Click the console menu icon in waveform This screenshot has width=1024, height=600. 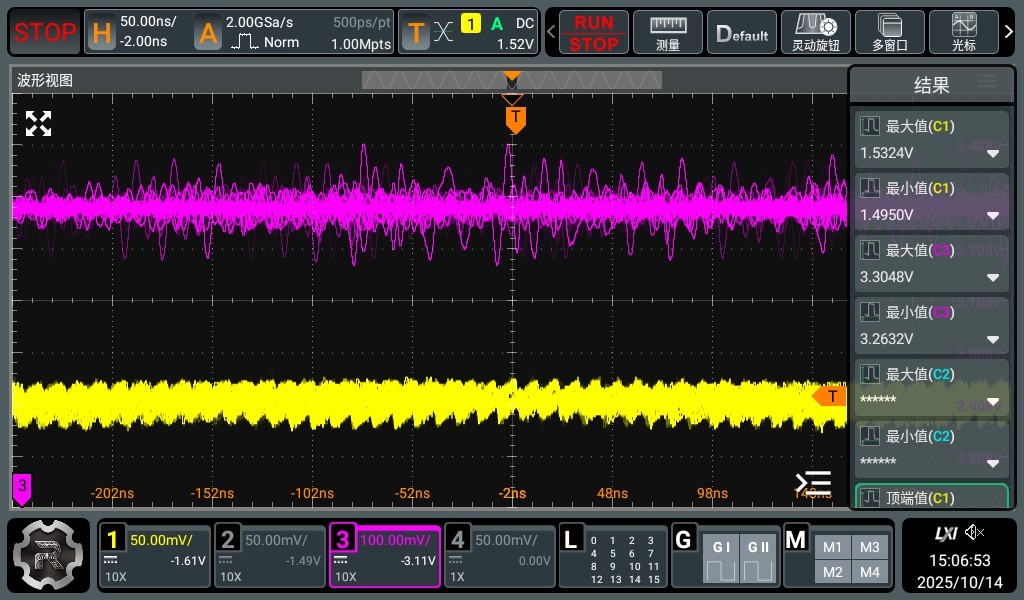point(813,484)
